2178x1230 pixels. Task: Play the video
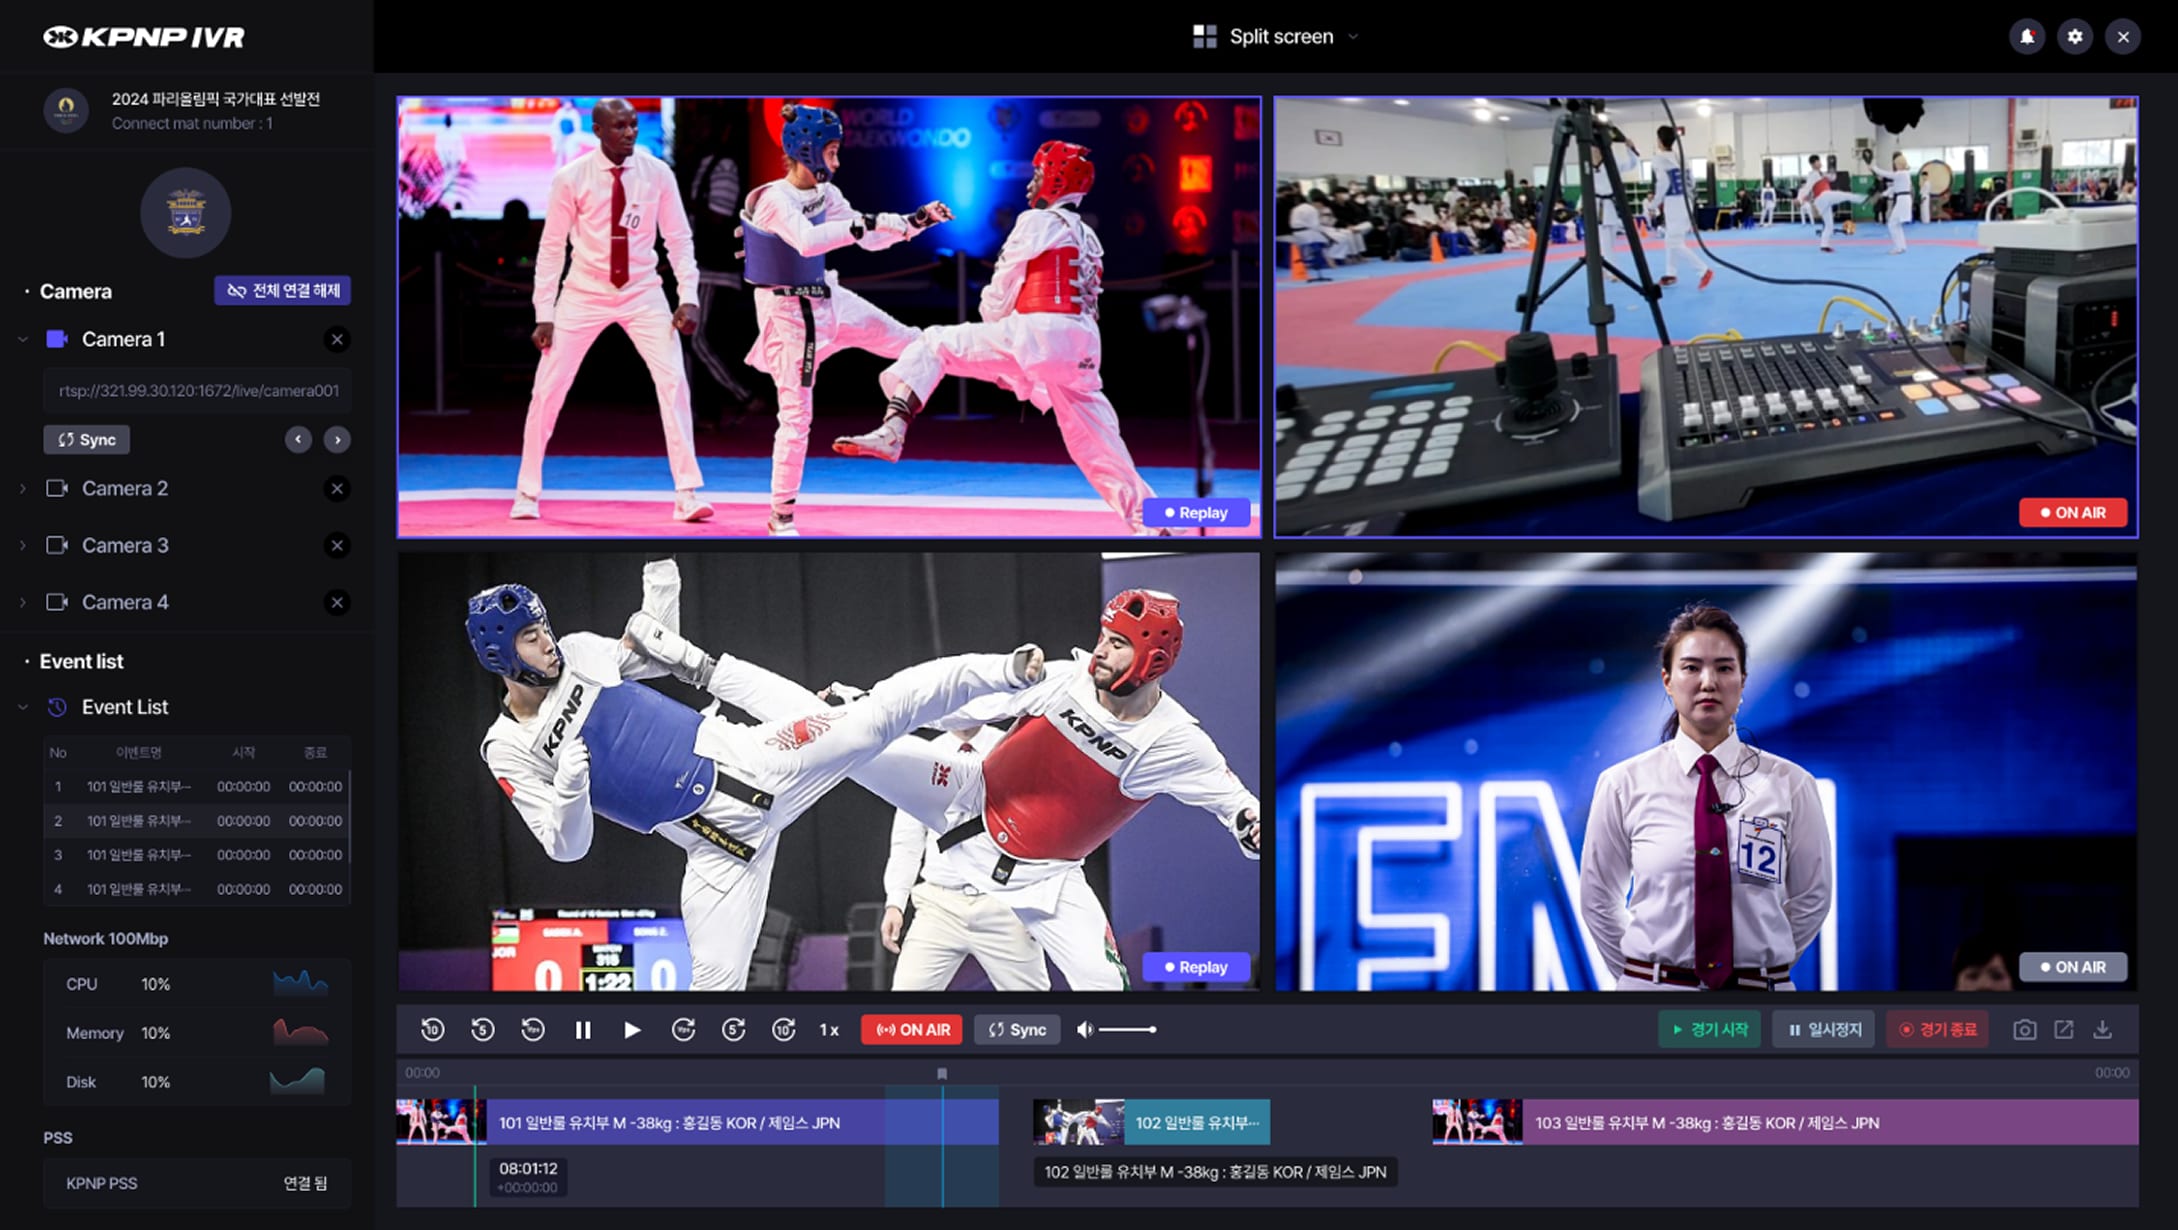[632, 1029]
